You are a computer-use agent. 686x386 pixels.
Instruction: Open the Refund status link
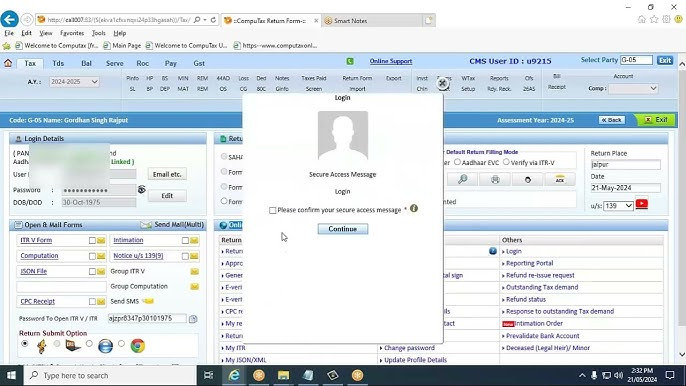(526, 299)
